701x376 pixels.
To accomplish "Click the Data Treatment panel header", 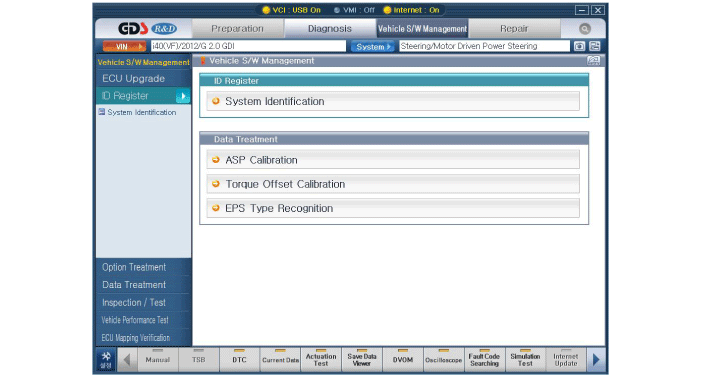I will point(394,139).
